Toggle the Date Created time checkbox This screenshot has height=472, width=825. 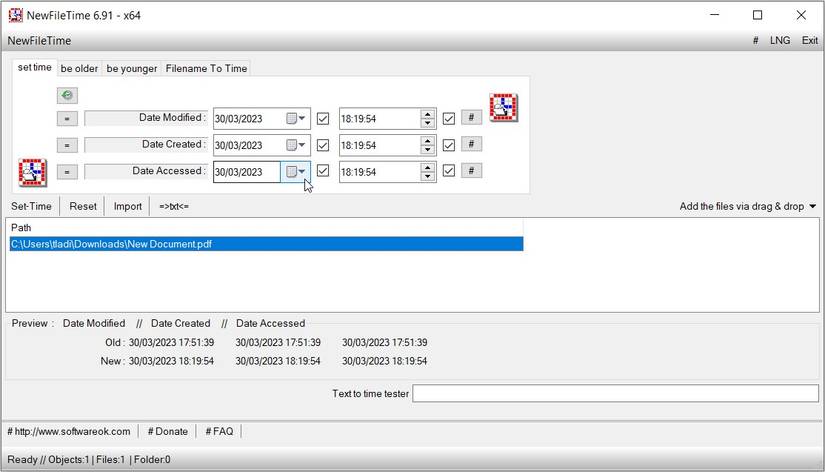[x=449, y=145]
